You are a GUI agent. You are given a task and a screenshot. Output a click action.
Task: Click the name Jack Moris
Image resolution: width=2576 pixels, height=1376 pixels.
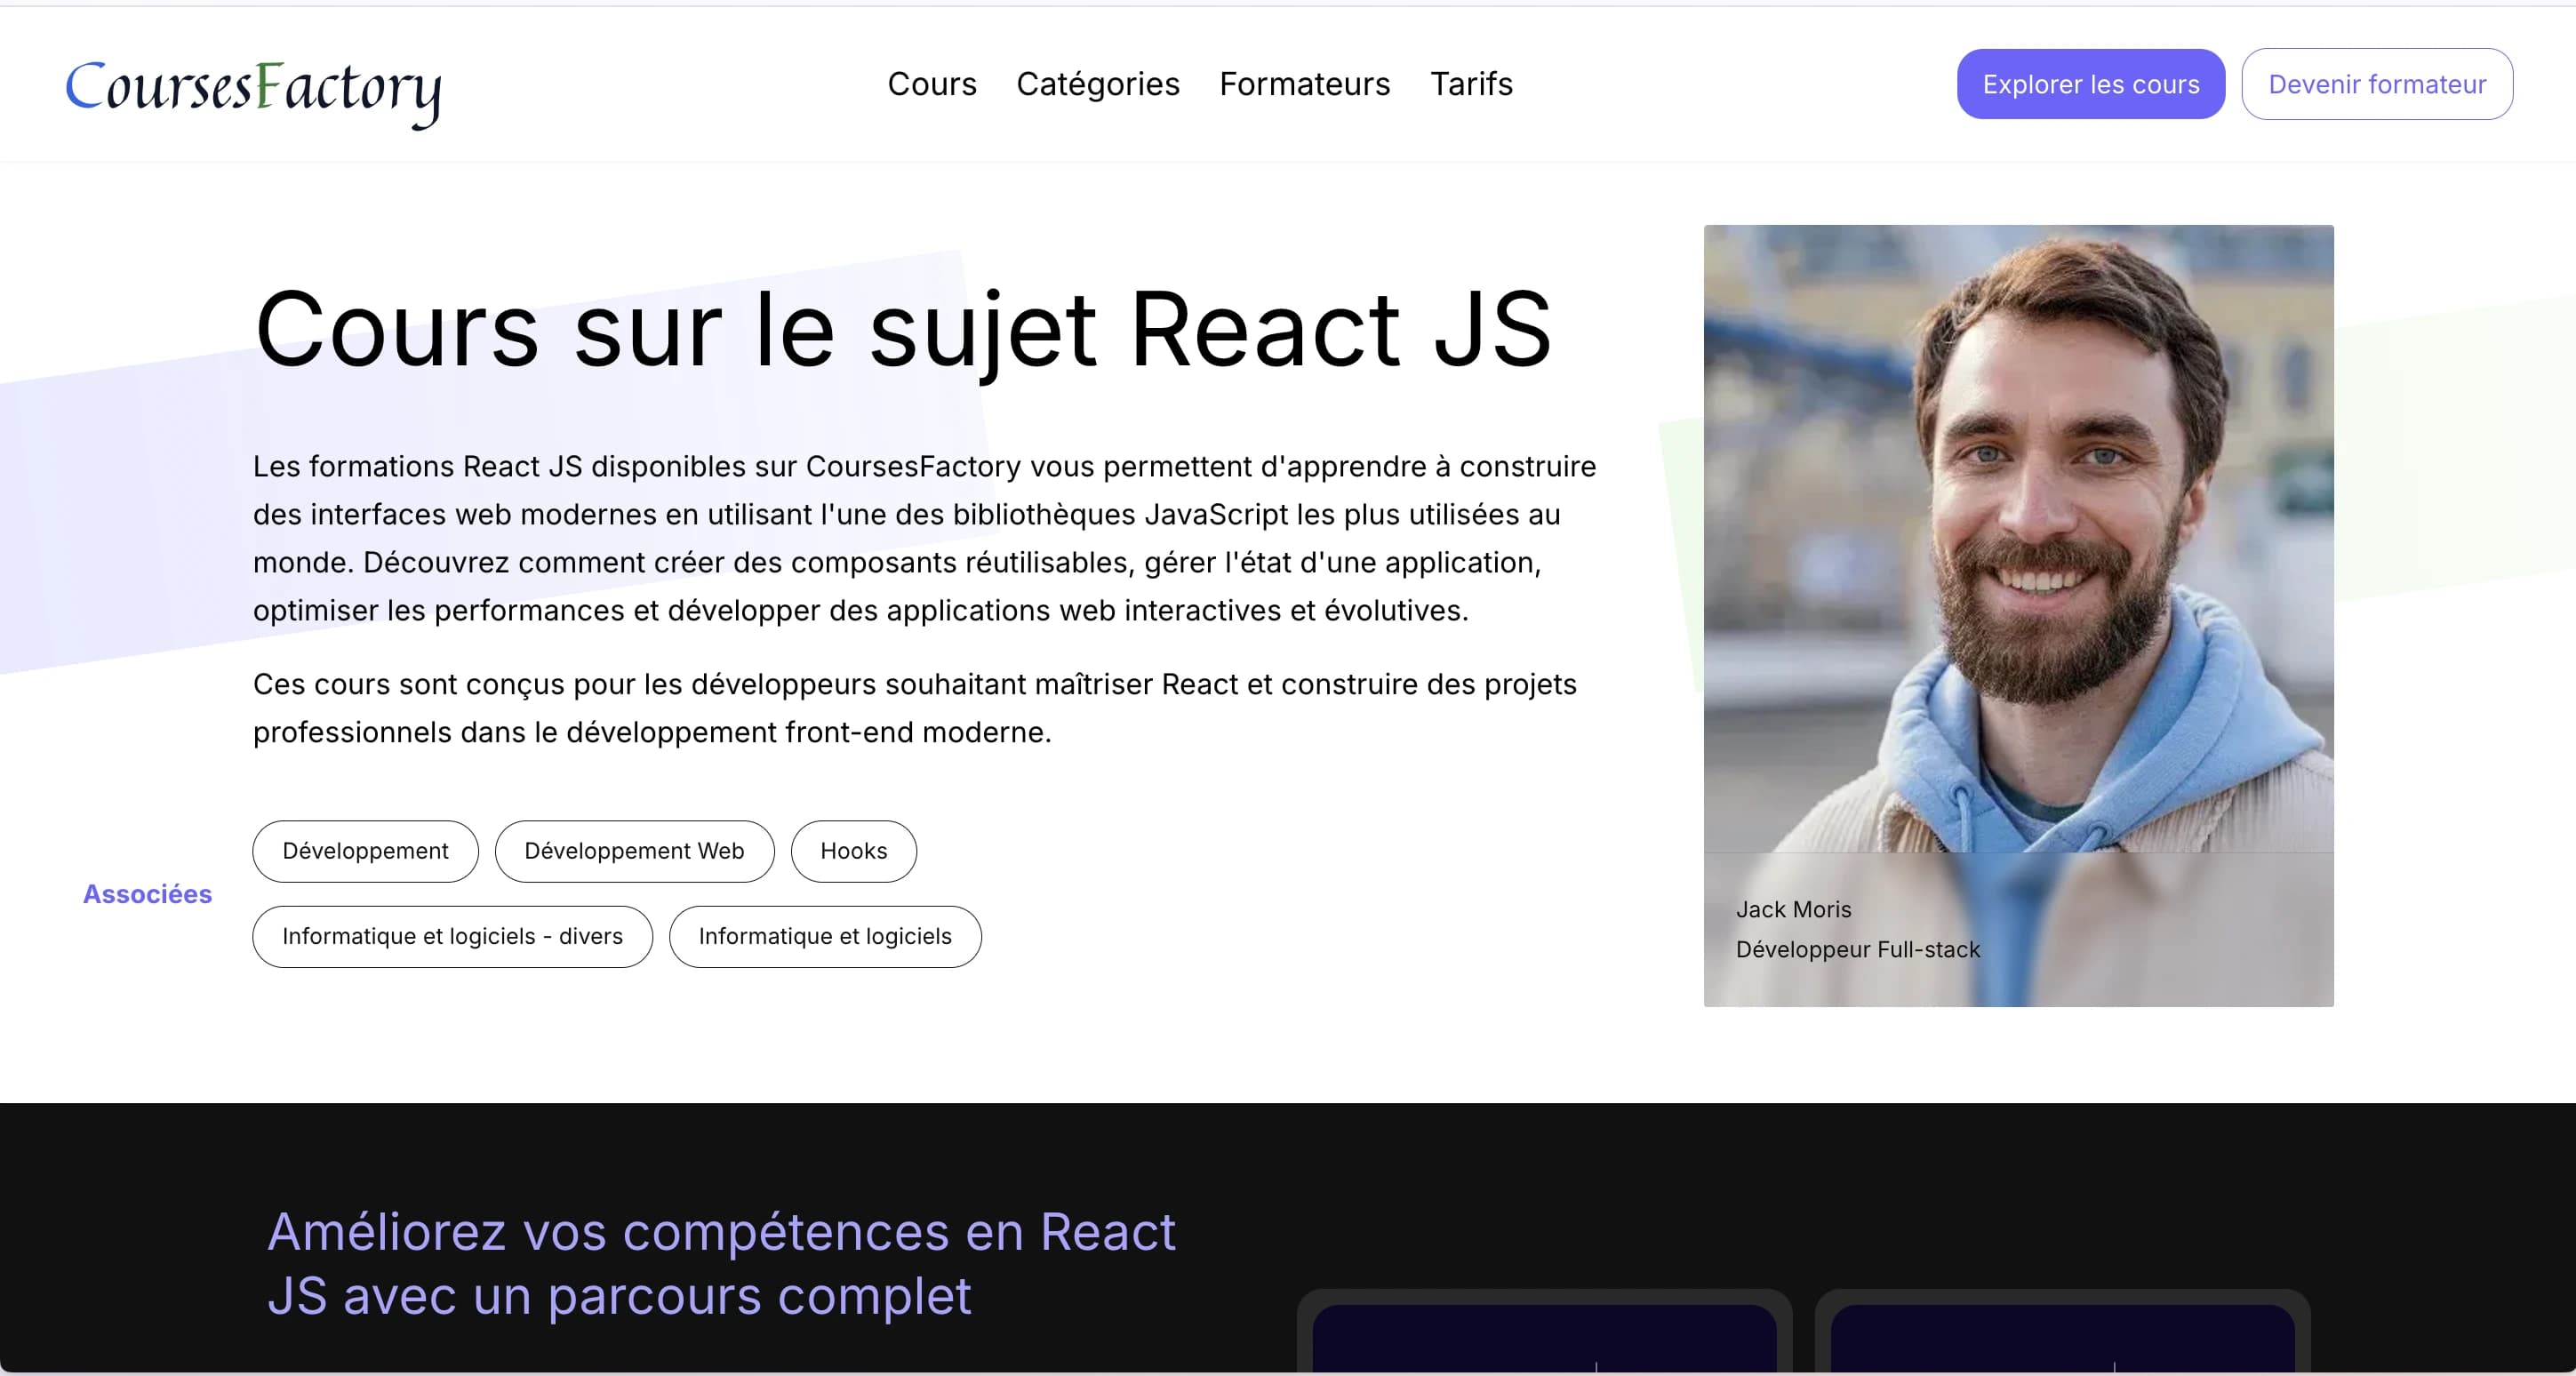[x=1794, y=910]
